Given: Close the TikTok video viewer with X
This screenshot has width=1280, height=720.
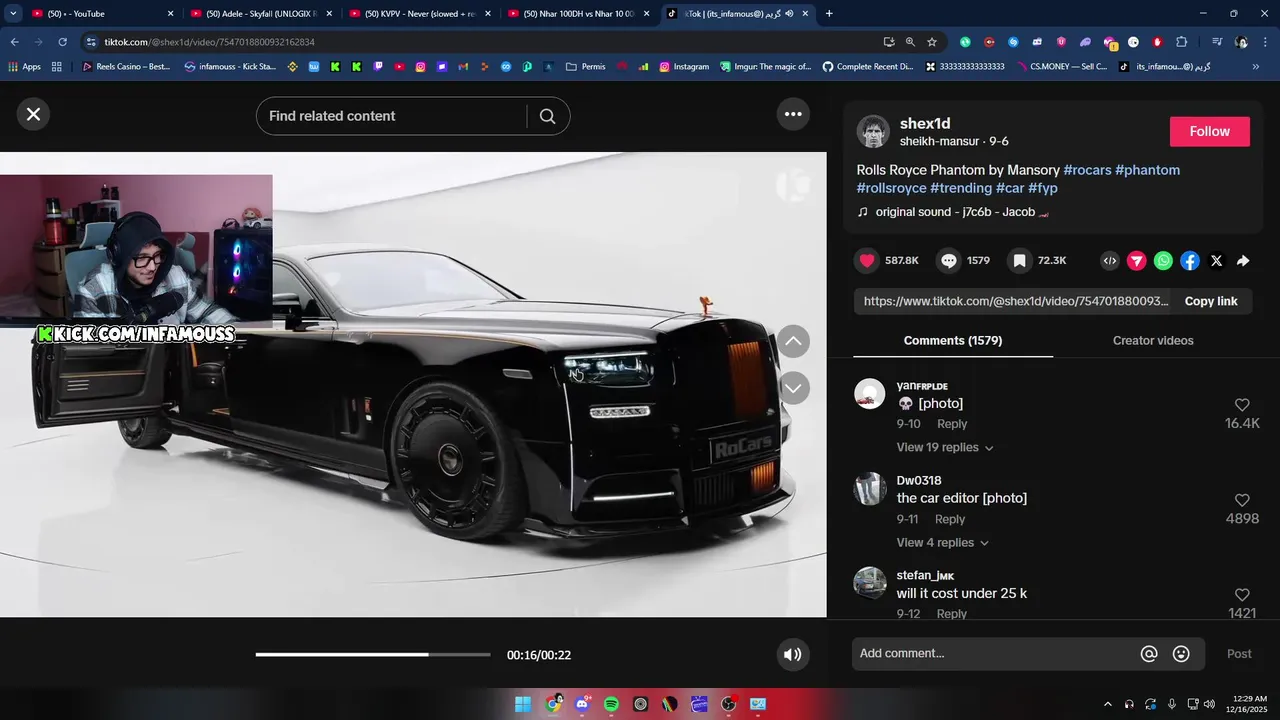Looking at the screenshot, I should [33, 114].
